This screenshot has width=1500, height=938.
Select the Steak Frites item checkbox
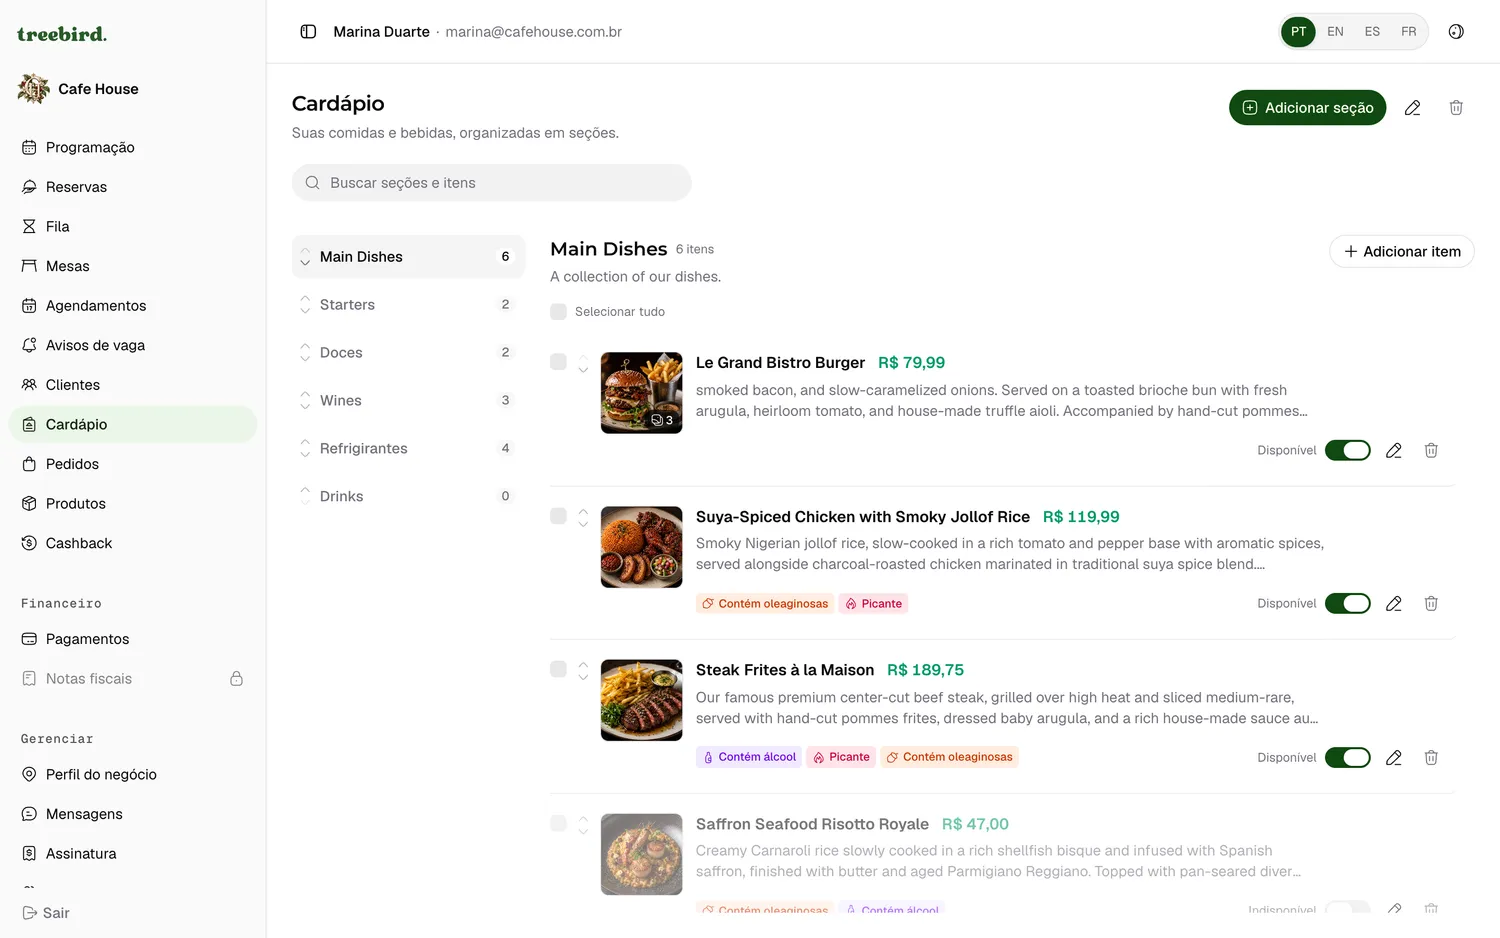point(559,669)
